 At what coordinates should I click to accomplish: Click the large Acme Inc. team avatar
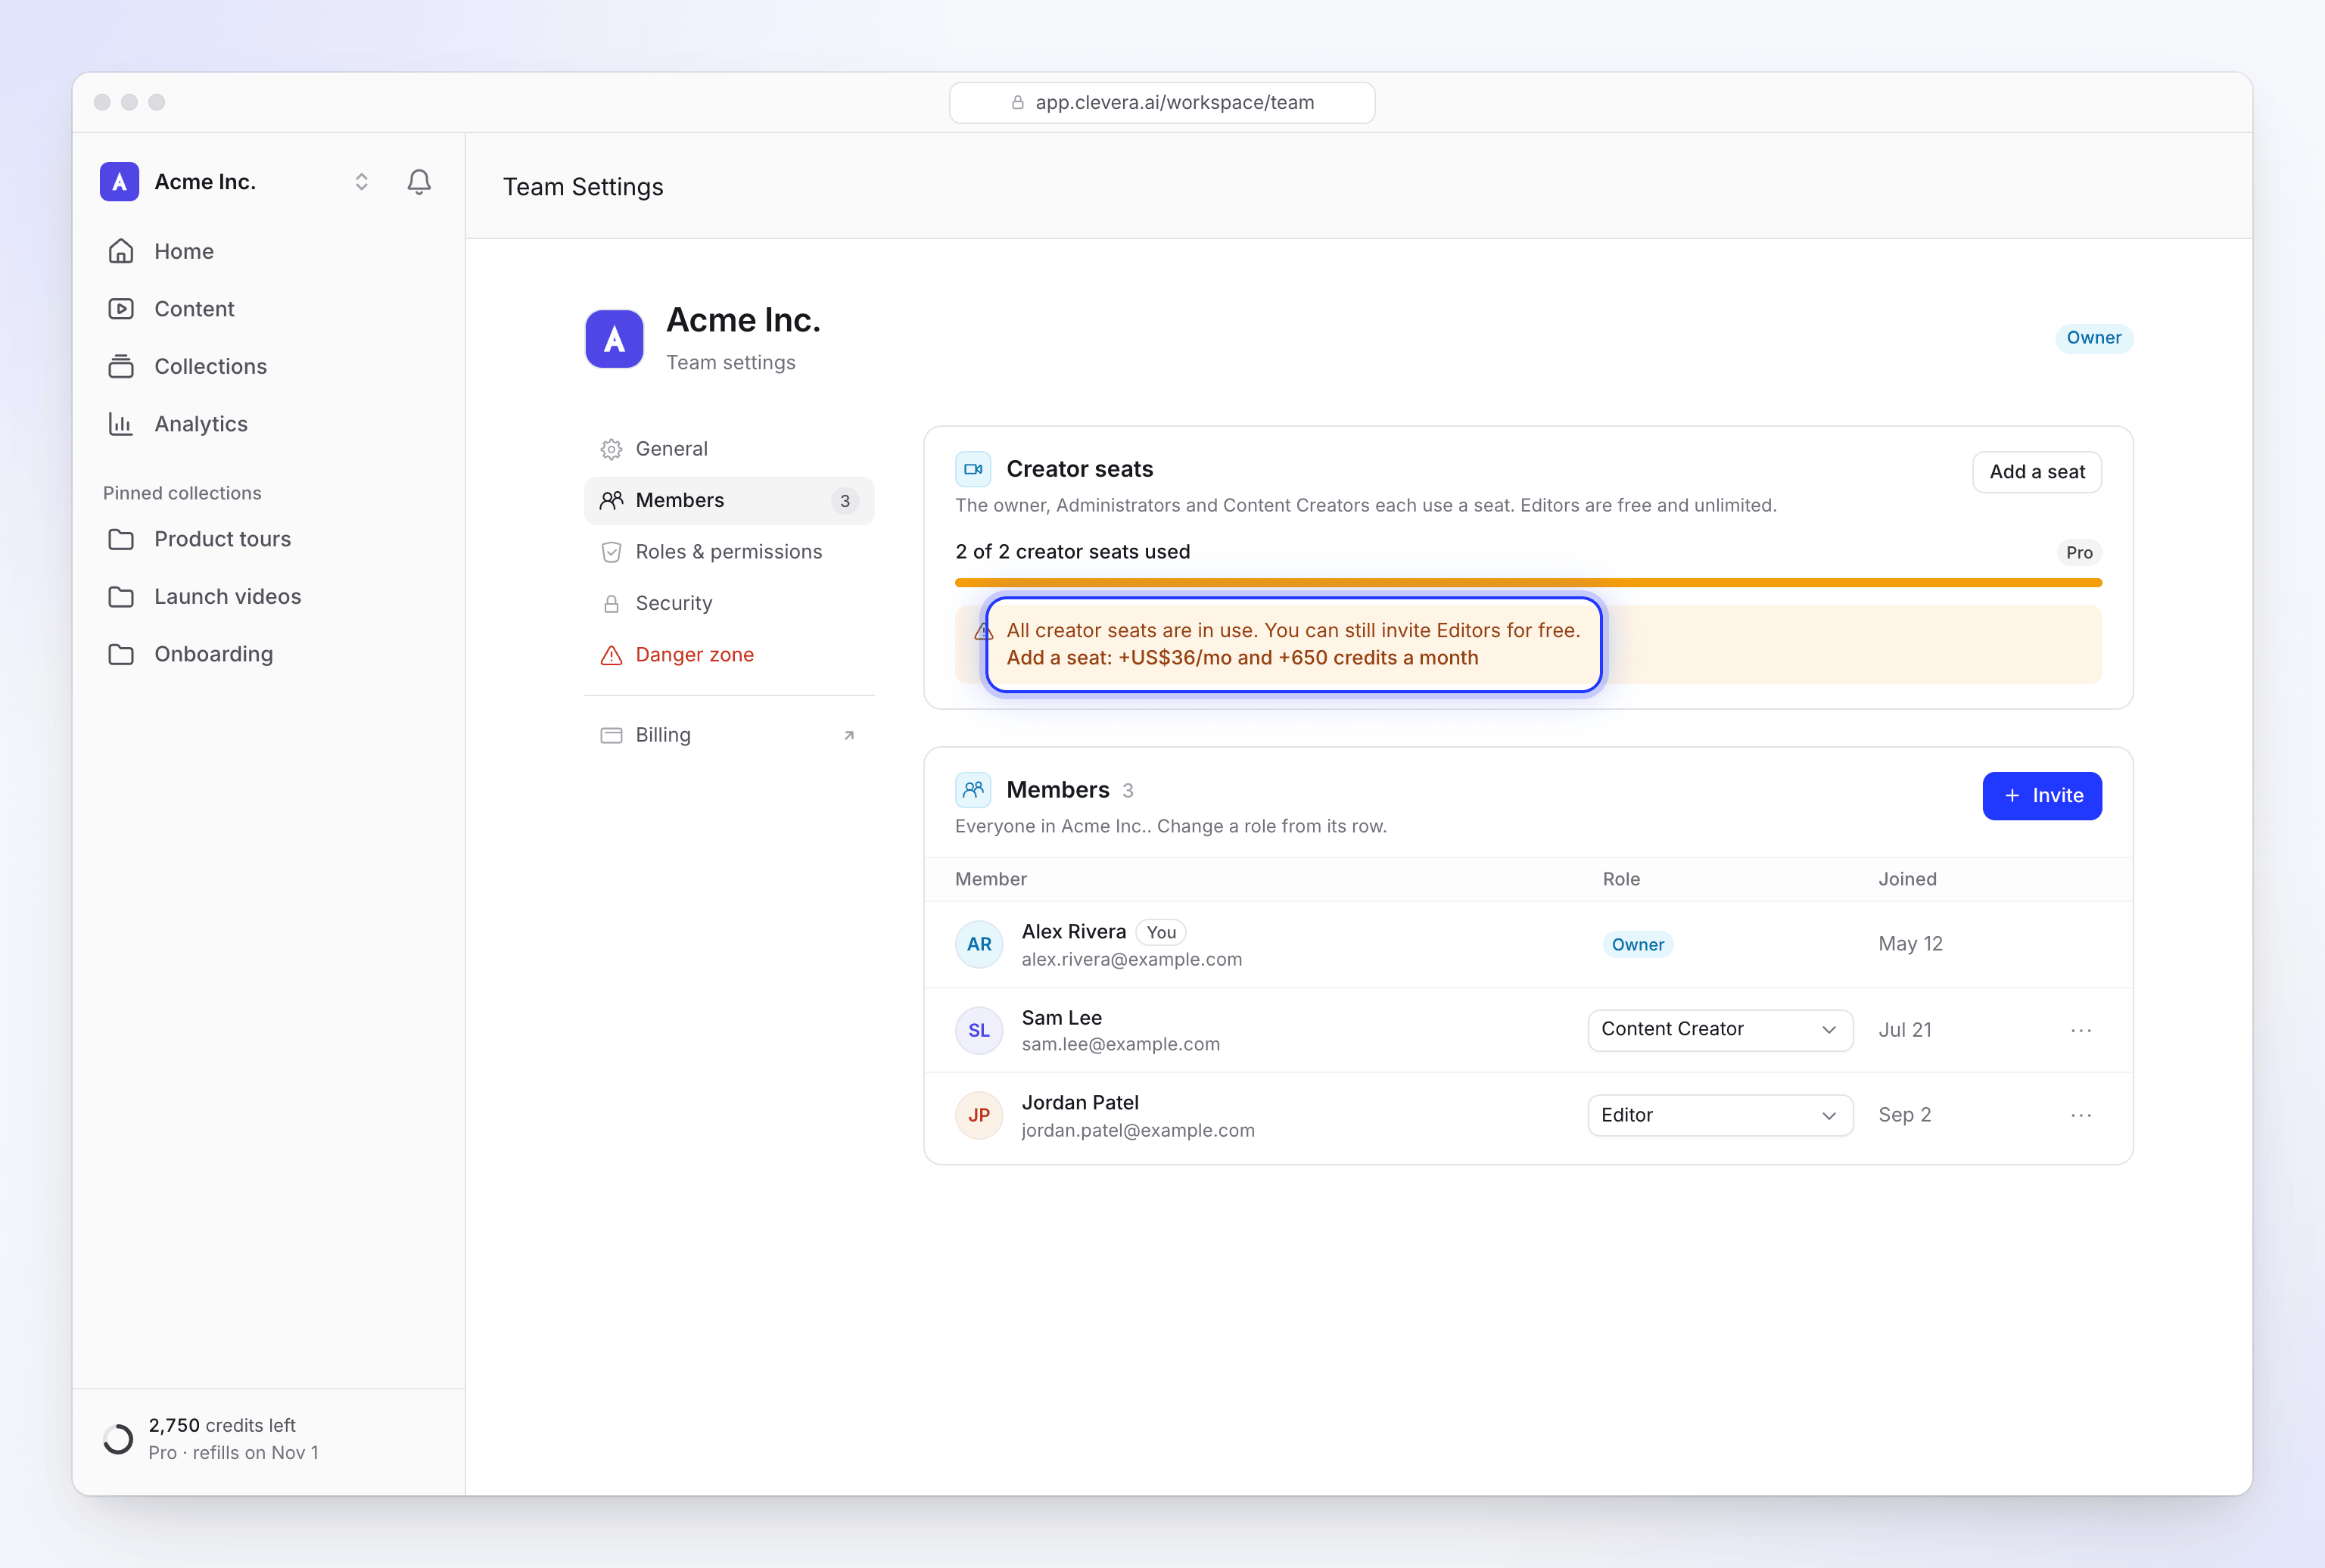coord(614,339)
